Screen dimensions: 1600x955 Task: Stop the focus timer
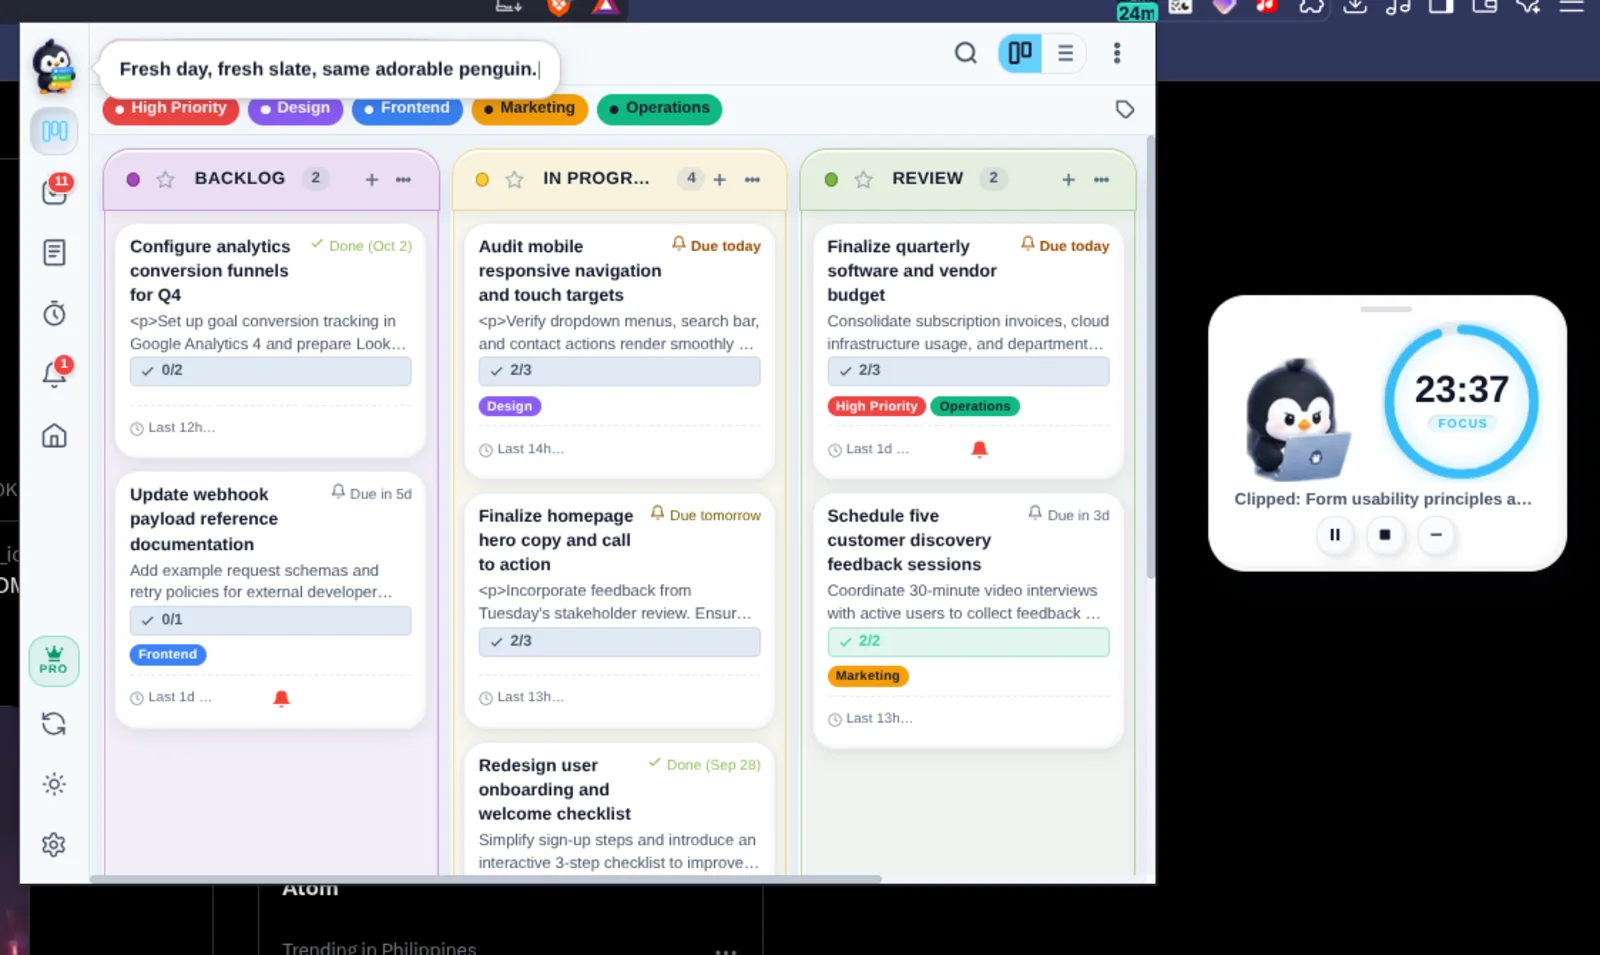[1385, 535]
